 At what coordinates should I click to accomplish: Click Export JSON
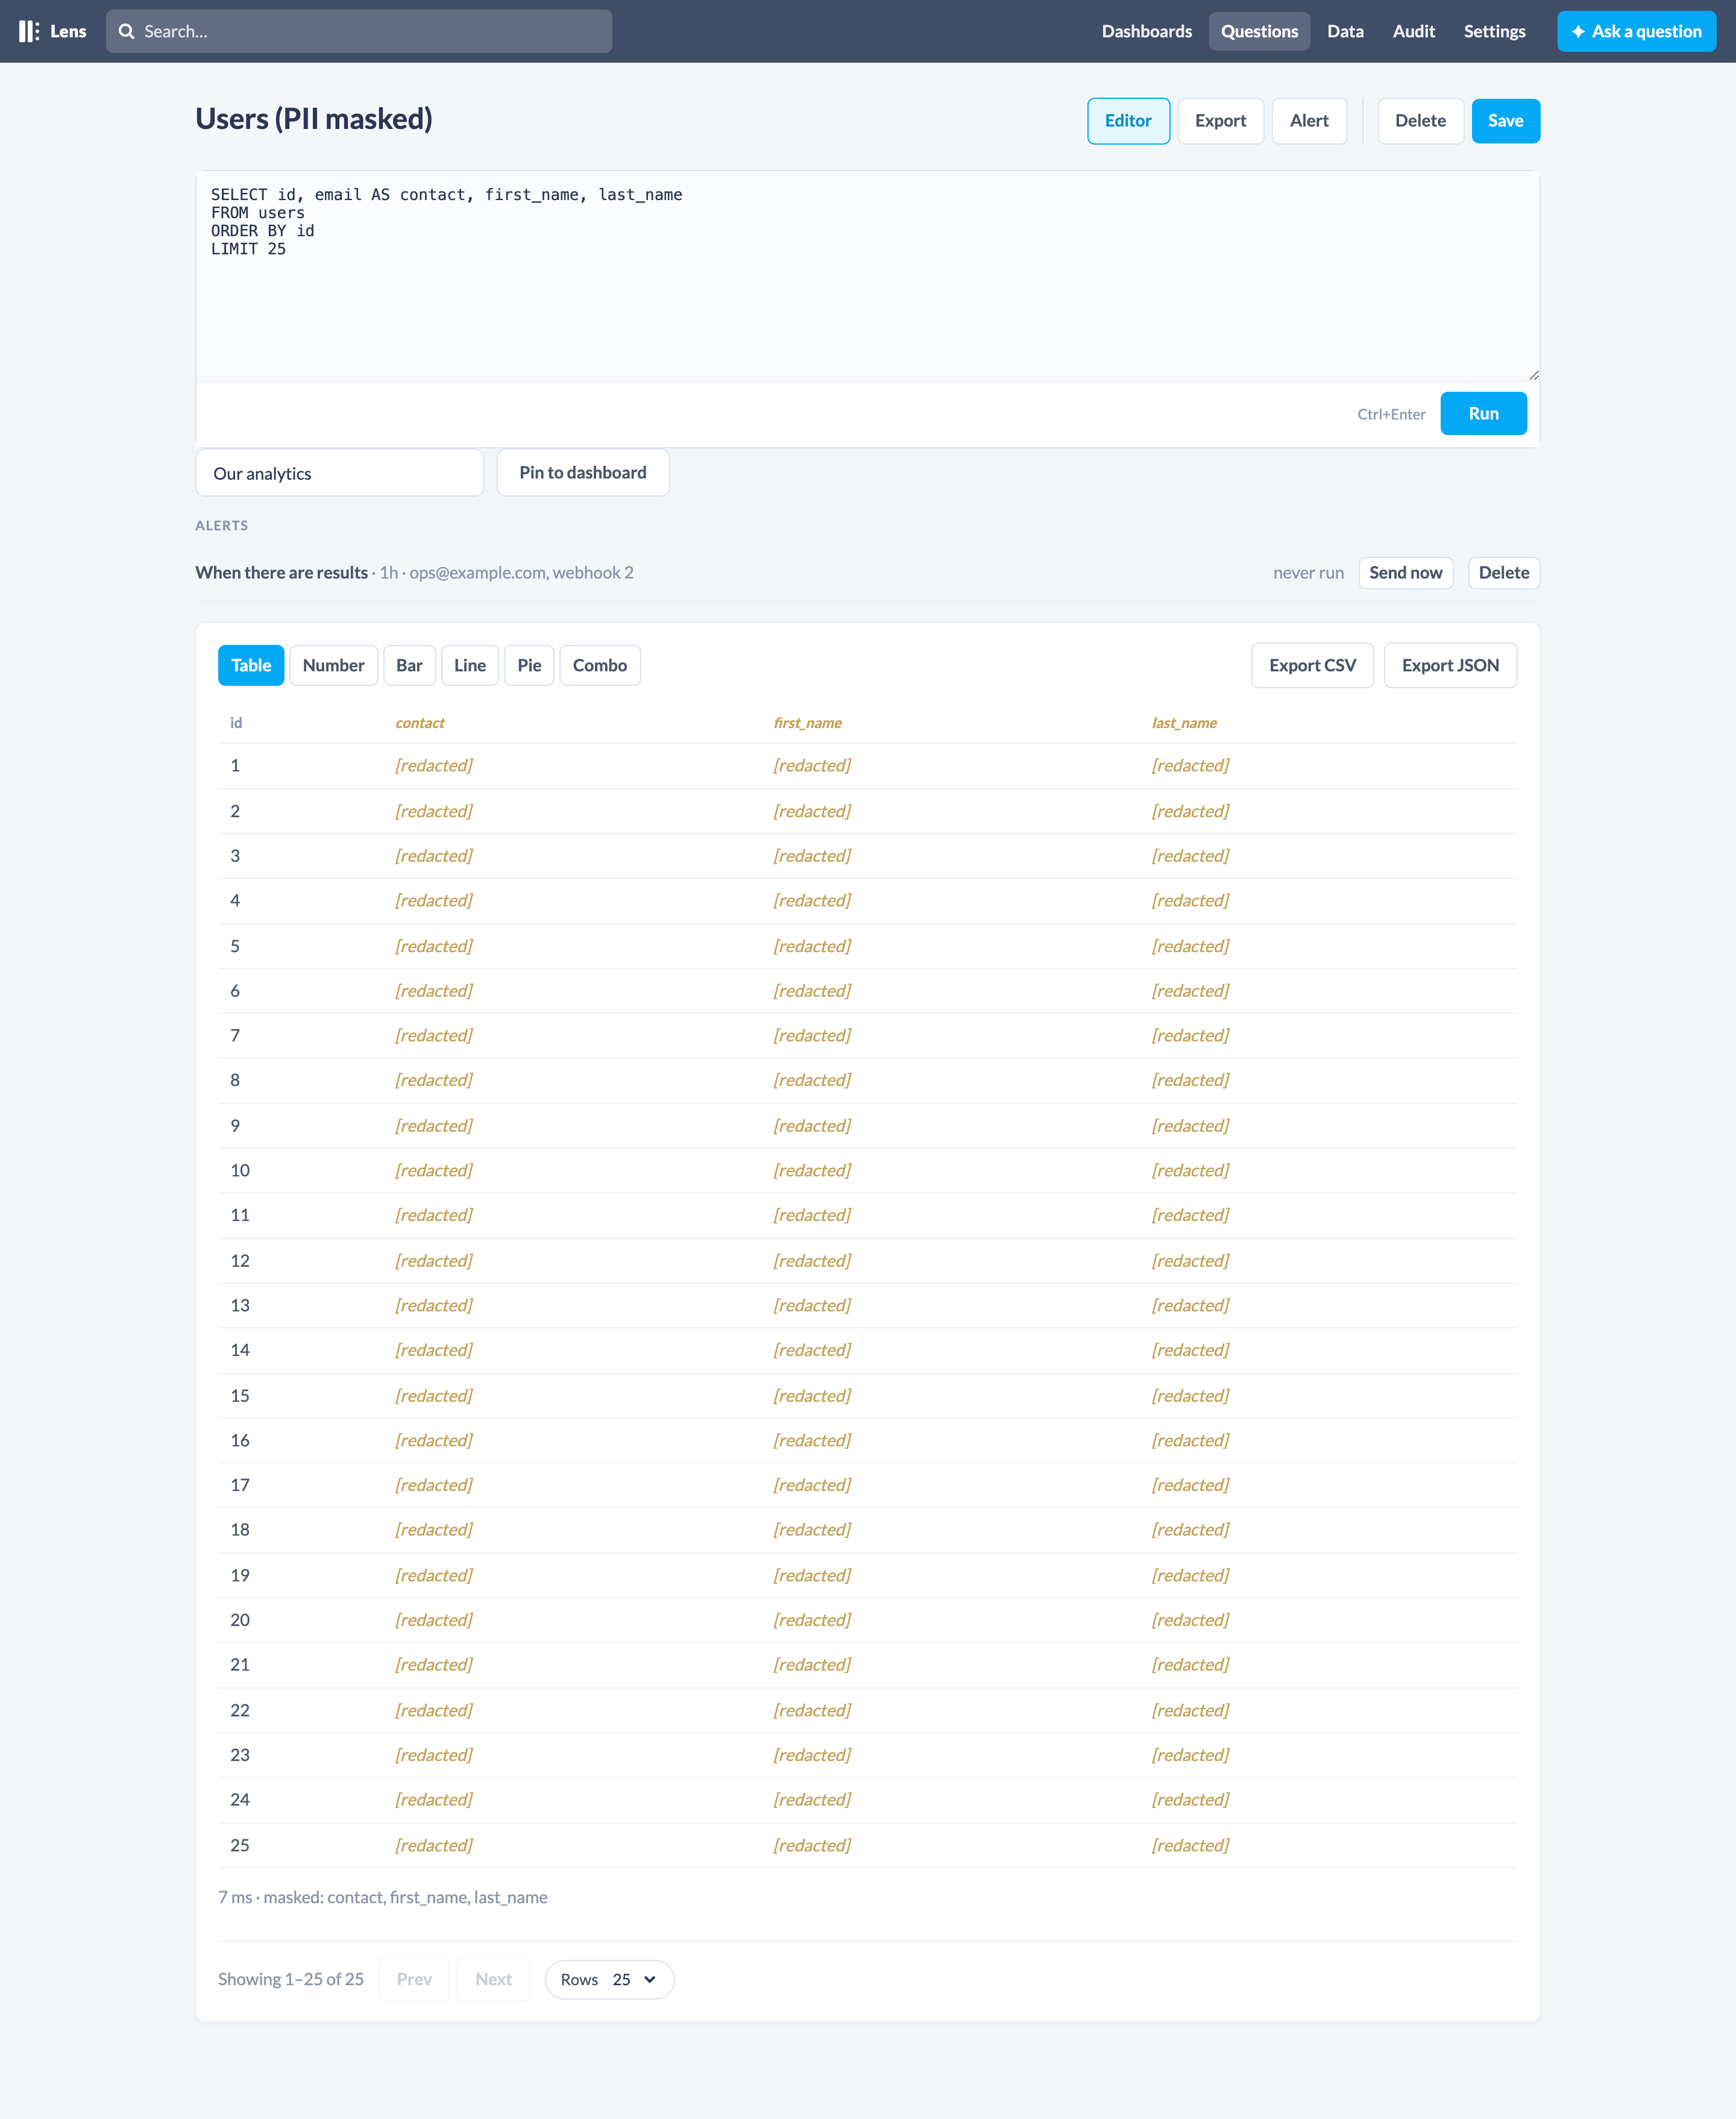point(1450,665)
